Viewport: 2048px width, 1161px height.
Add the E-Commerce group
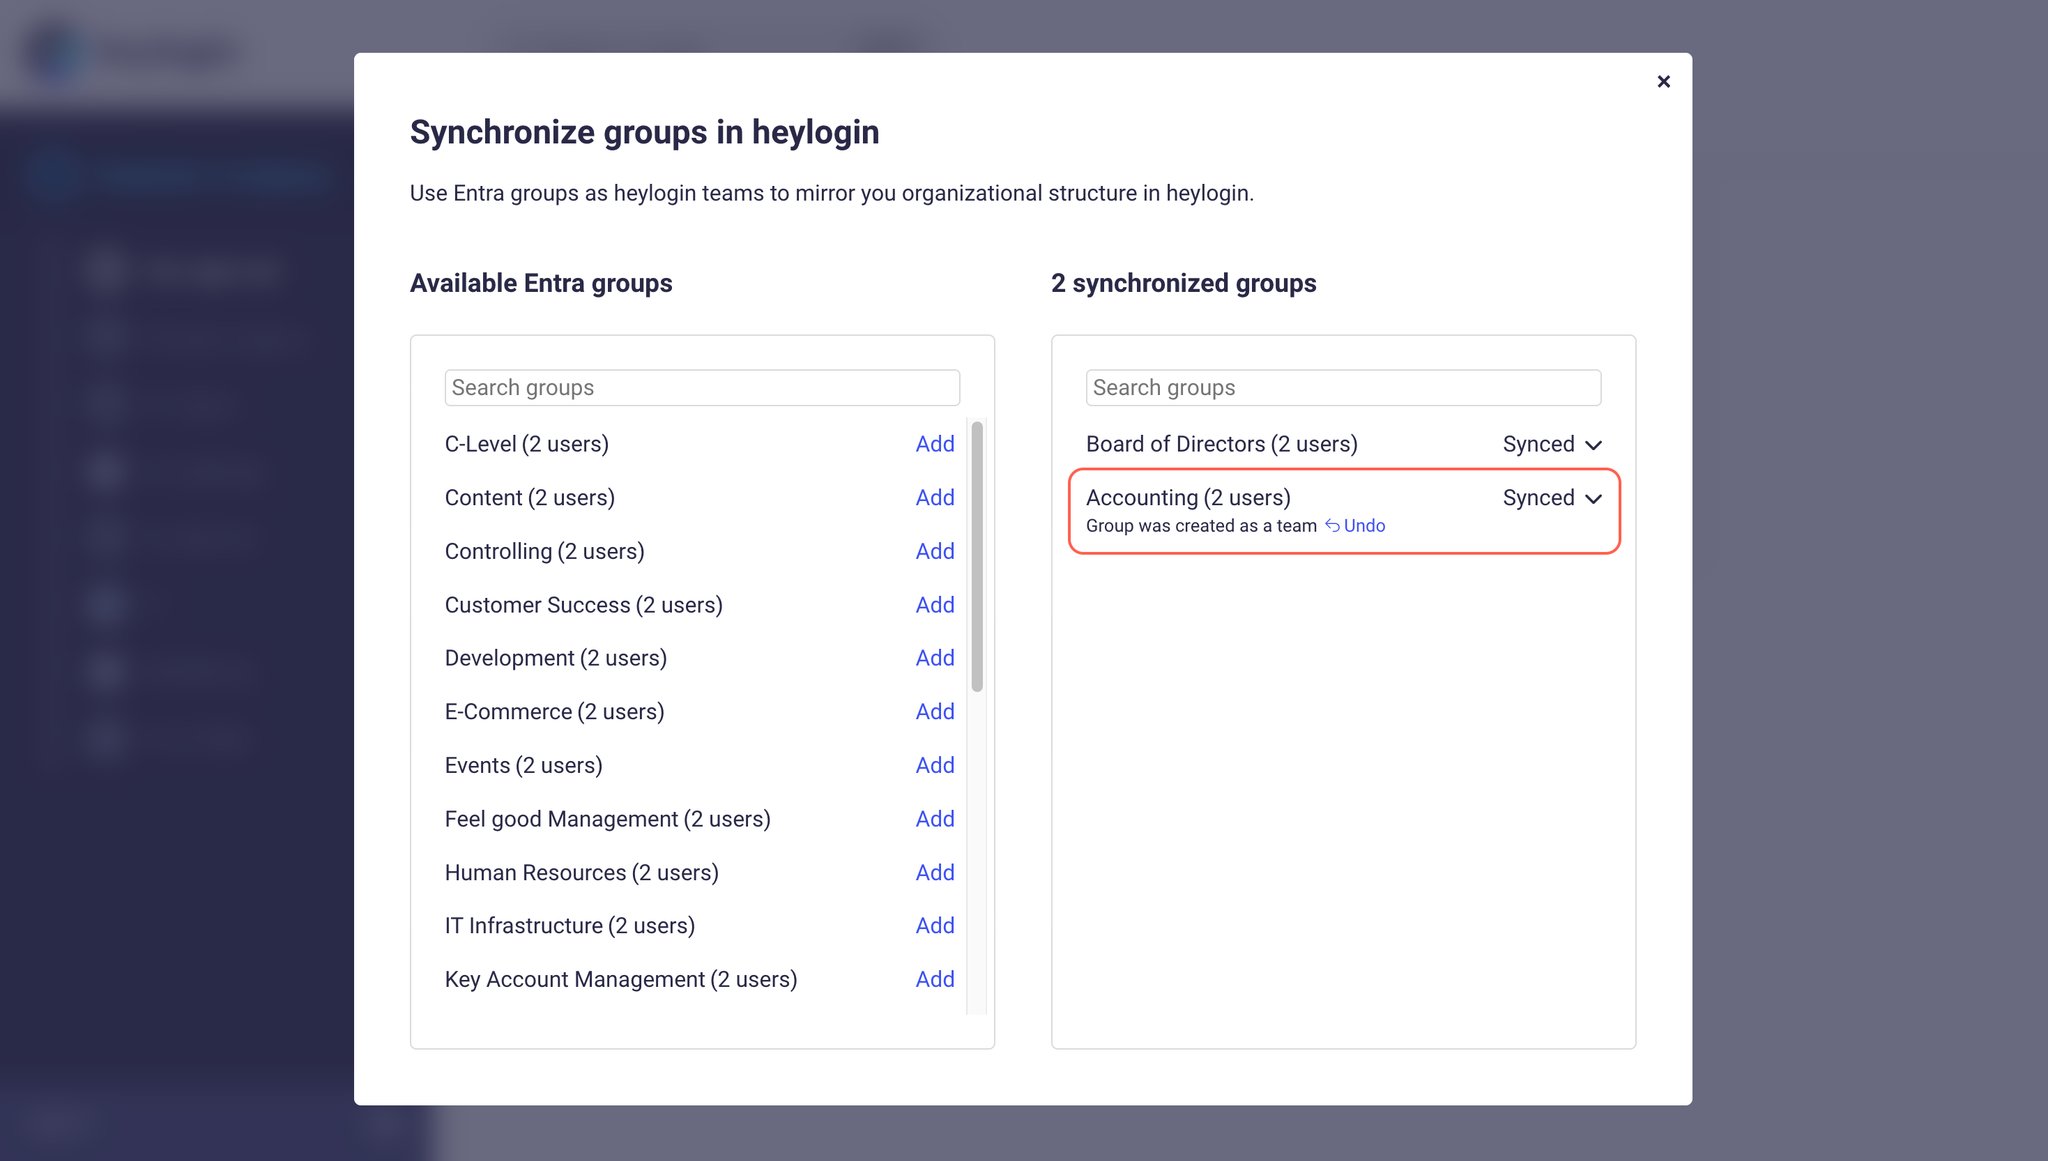click(x=935, y=712)
